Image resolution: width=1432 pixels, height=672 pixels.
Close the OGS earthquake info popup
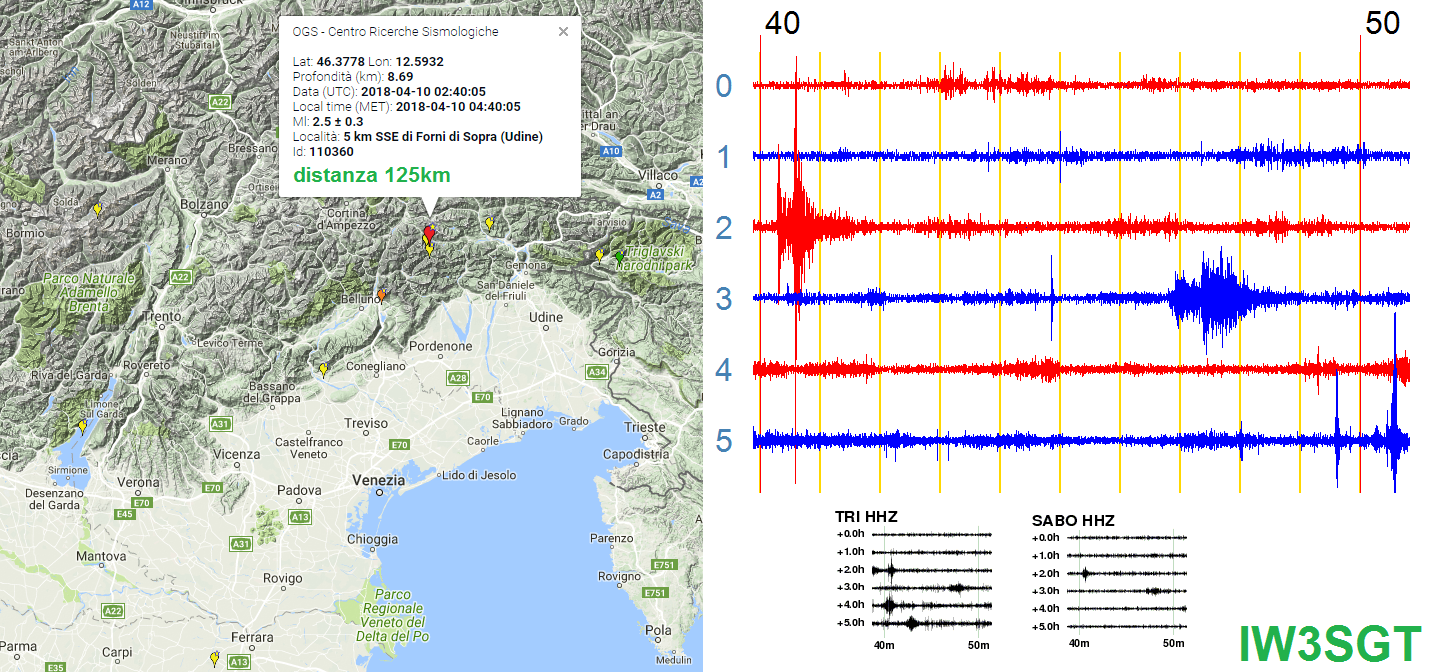563,32
